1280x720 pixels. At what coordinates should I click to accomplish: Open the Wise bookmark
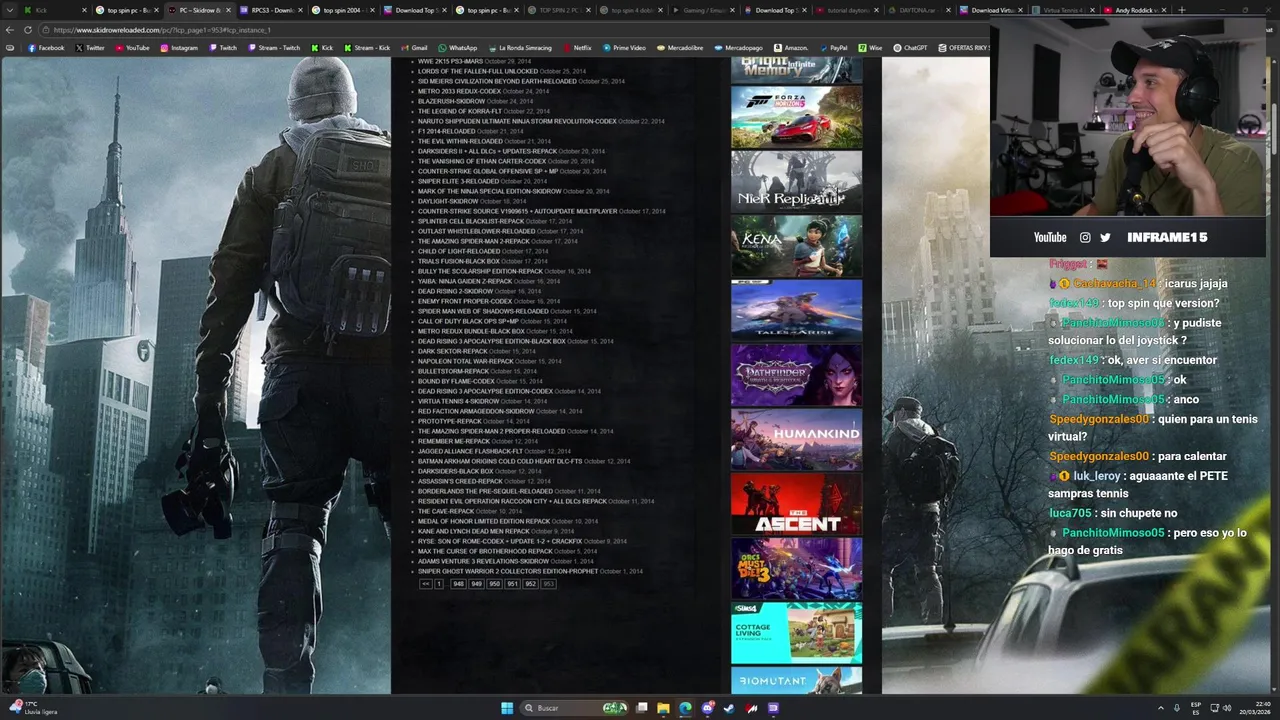coord(870,47)
